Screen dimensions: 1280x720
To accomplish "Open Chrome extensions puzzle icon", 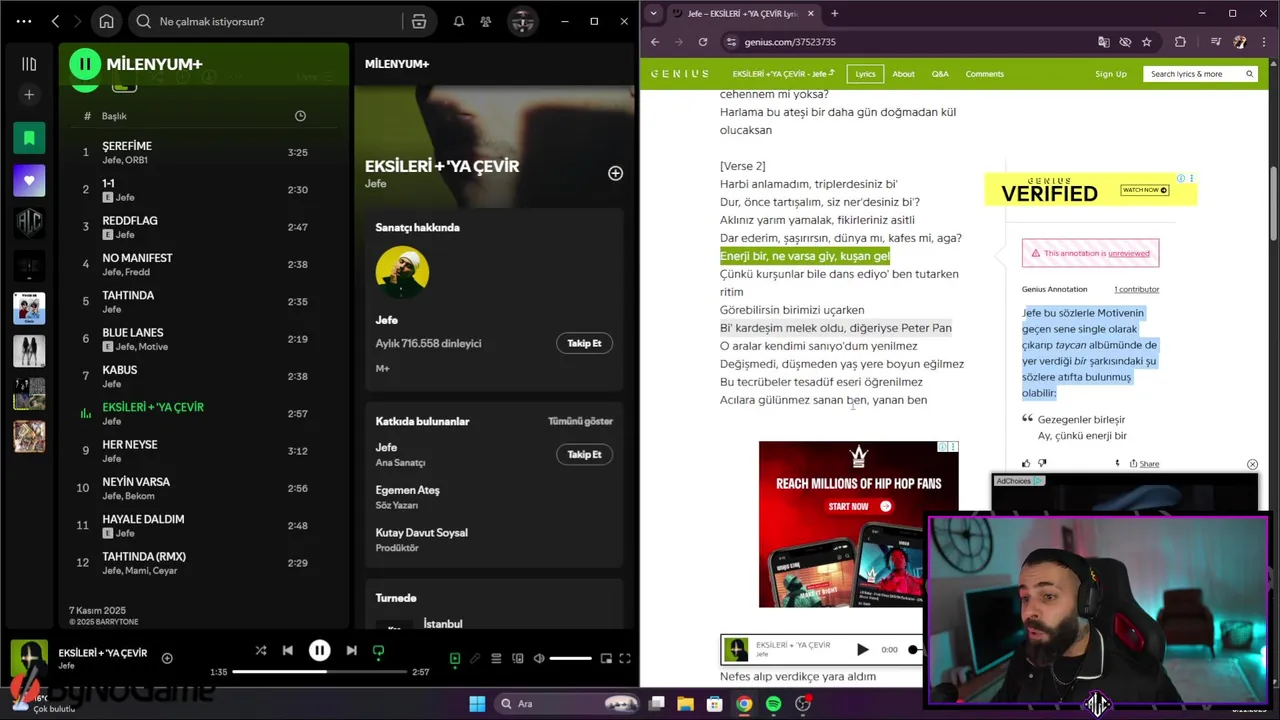I will pos(1181,42).
